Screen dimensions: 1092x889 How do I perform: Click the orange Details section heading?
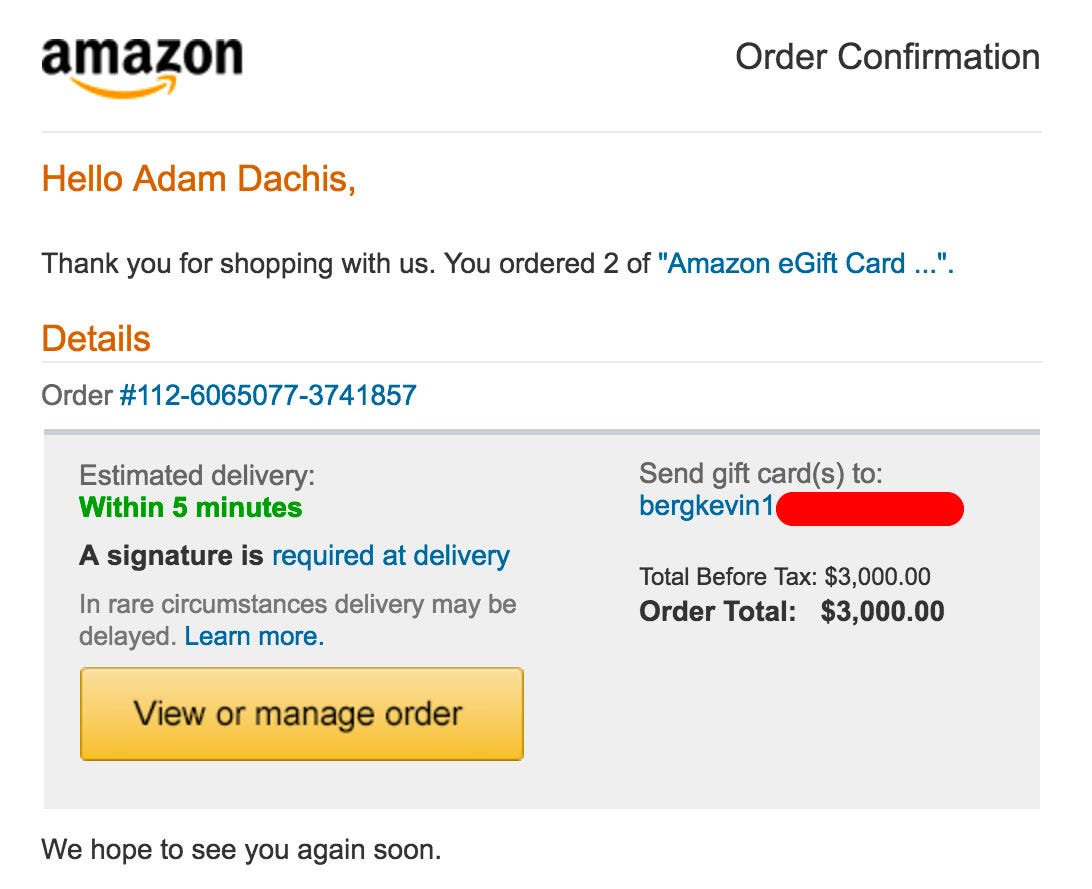[x=96, y=339]
